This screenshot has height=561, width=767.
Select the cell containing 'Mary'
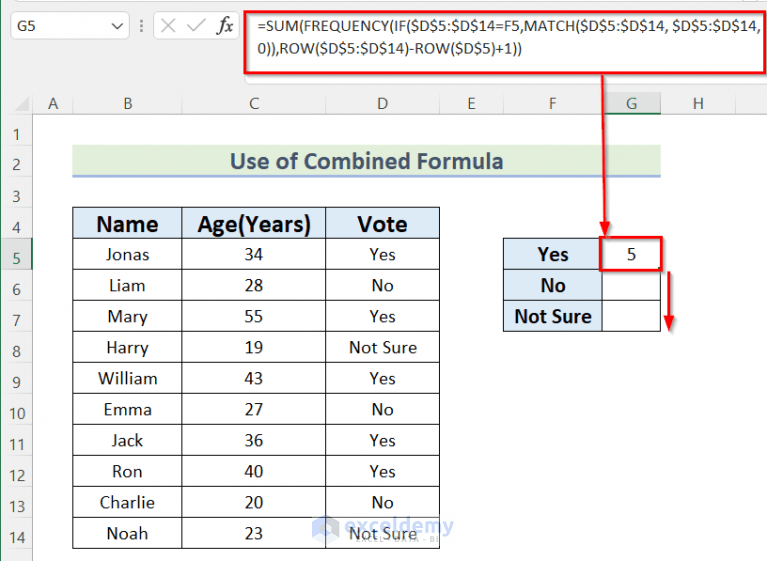127,316
